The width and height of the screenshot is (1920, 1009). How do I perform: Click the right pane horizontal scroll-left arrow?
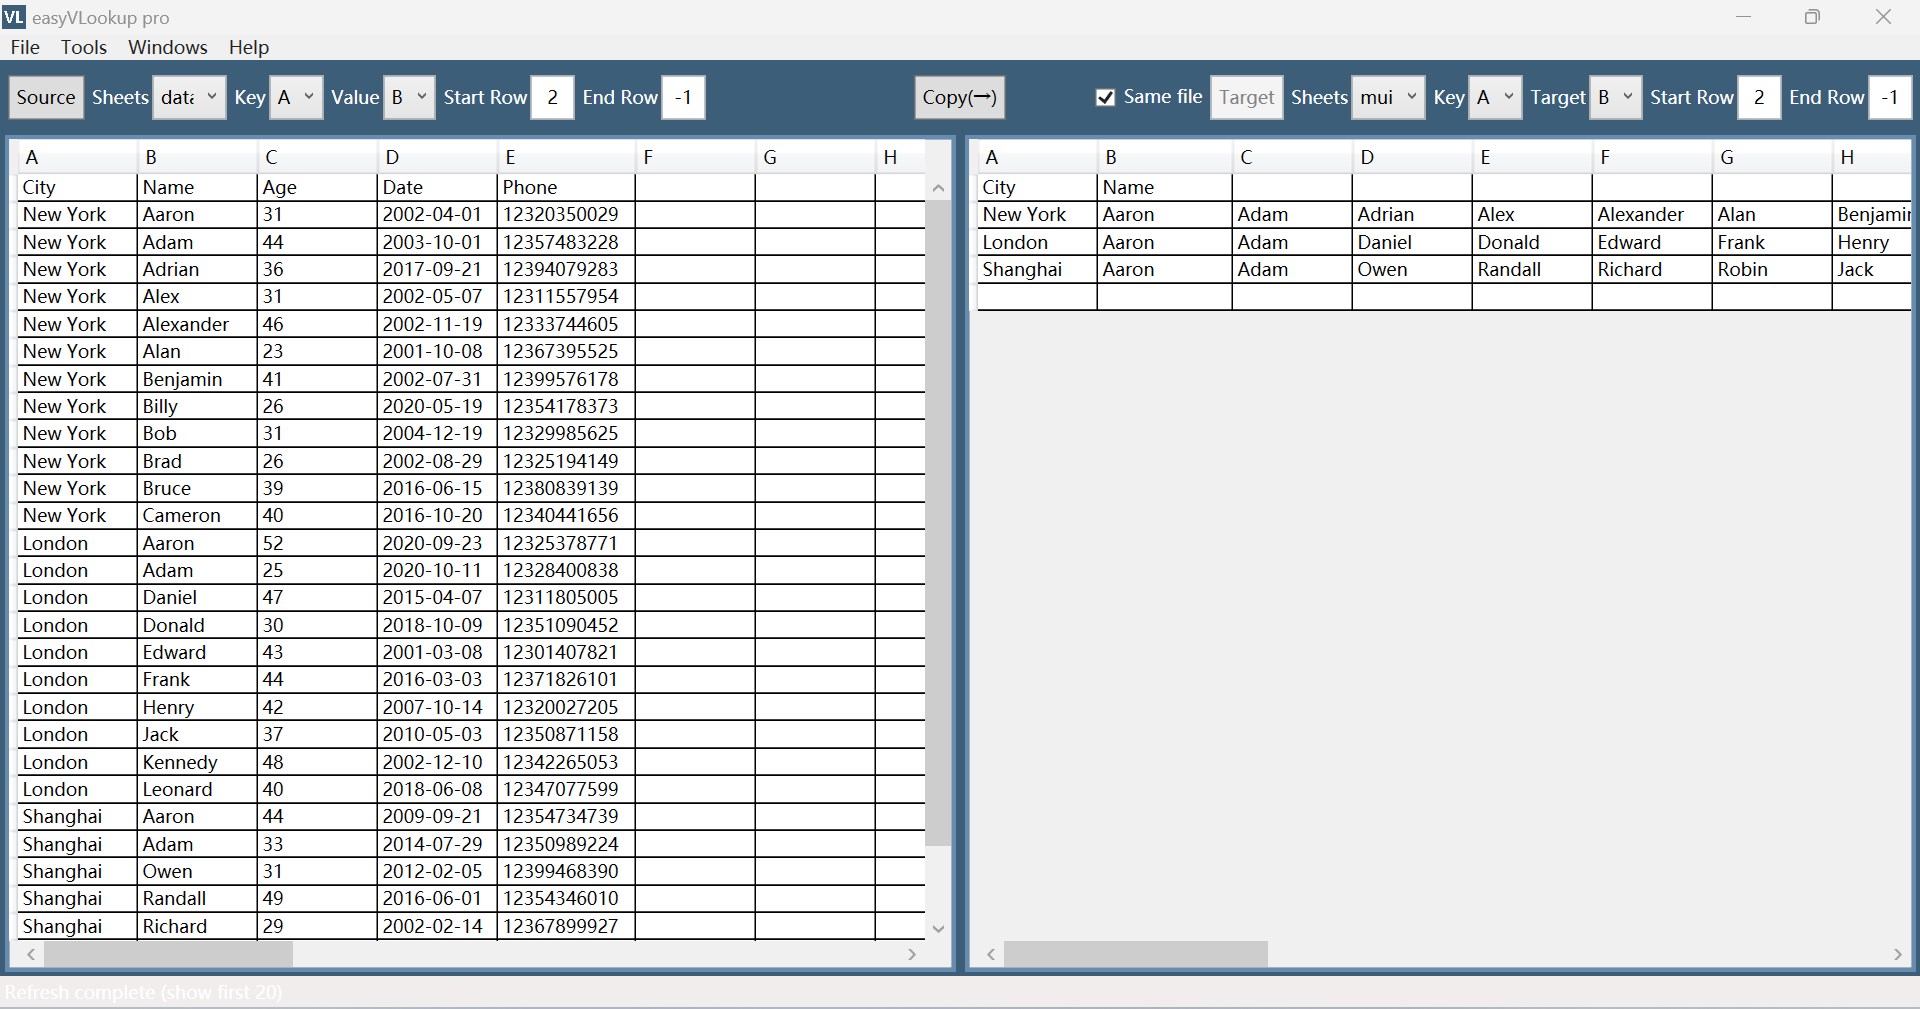pos(991,955)
